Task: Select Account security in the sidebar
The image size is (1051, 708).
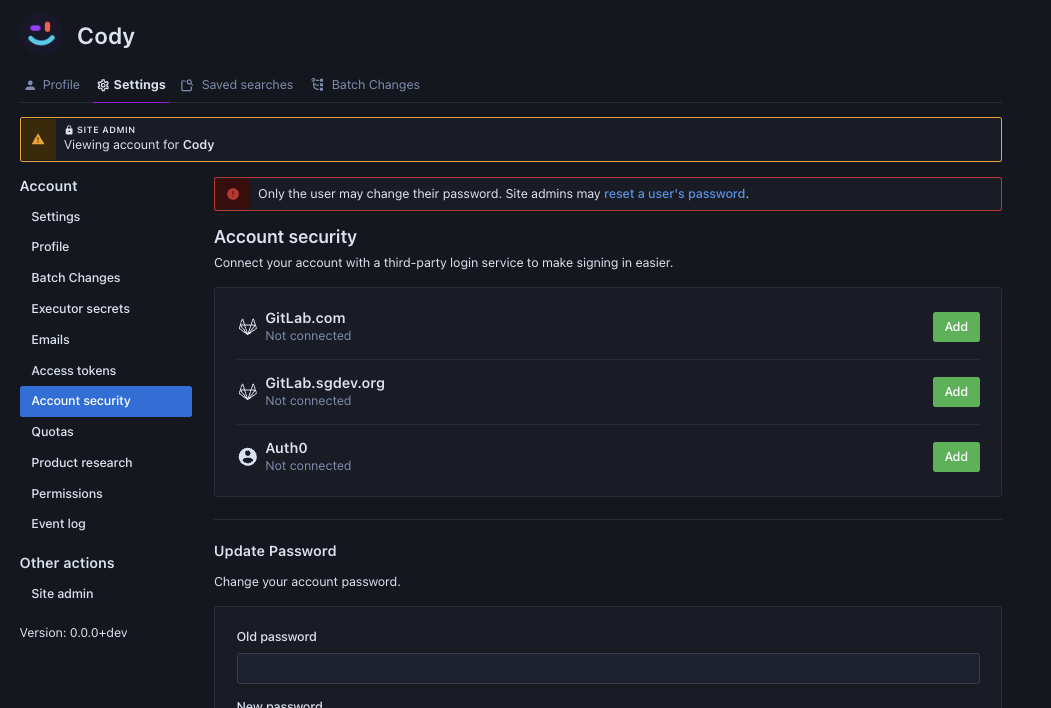Action: pyautogui.click(x=106, y=401)
